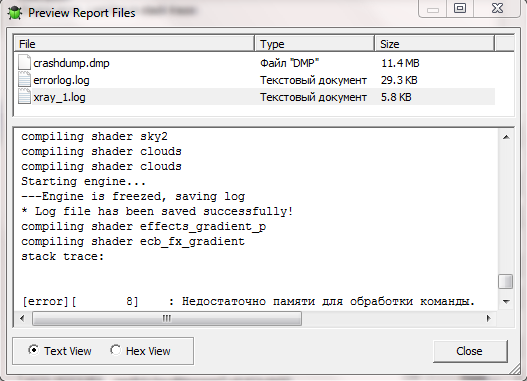Click the 'compiling shader sky2' log line

click(x=94, y=136)
